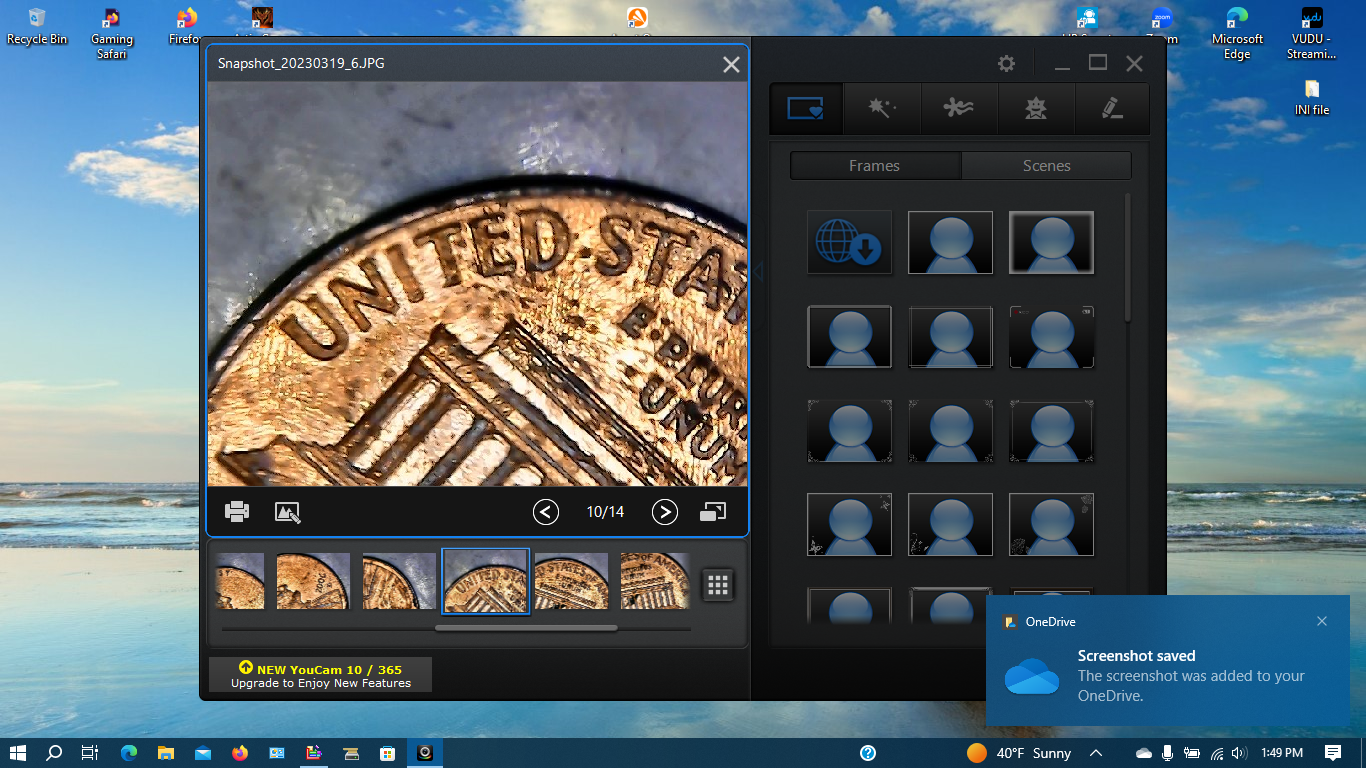Open taskbar search
This screenshot has width=1366, height=768.
click(x=54, y=753)
